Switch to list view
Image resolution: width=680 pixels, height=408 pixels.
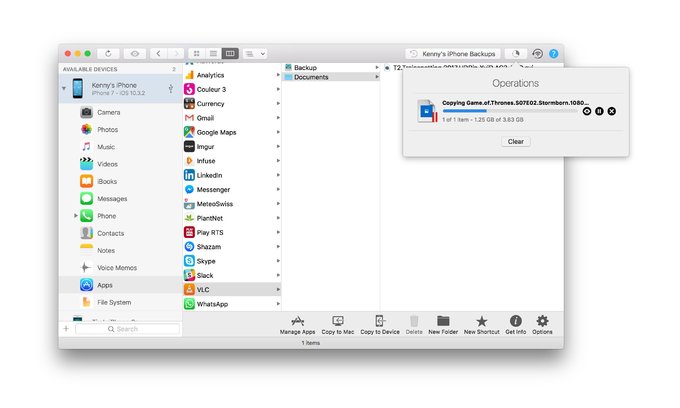[213, 53]
